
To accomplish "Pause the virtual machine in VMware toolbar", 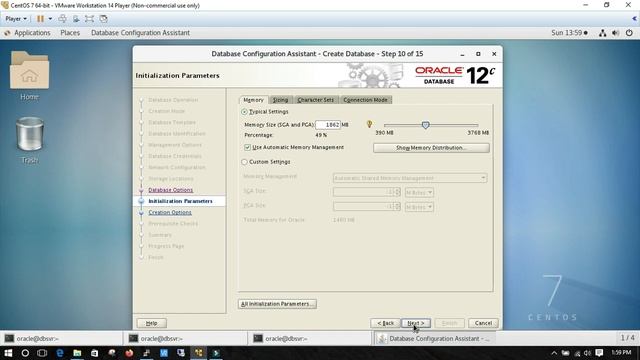I will click(x=40, y=19).
